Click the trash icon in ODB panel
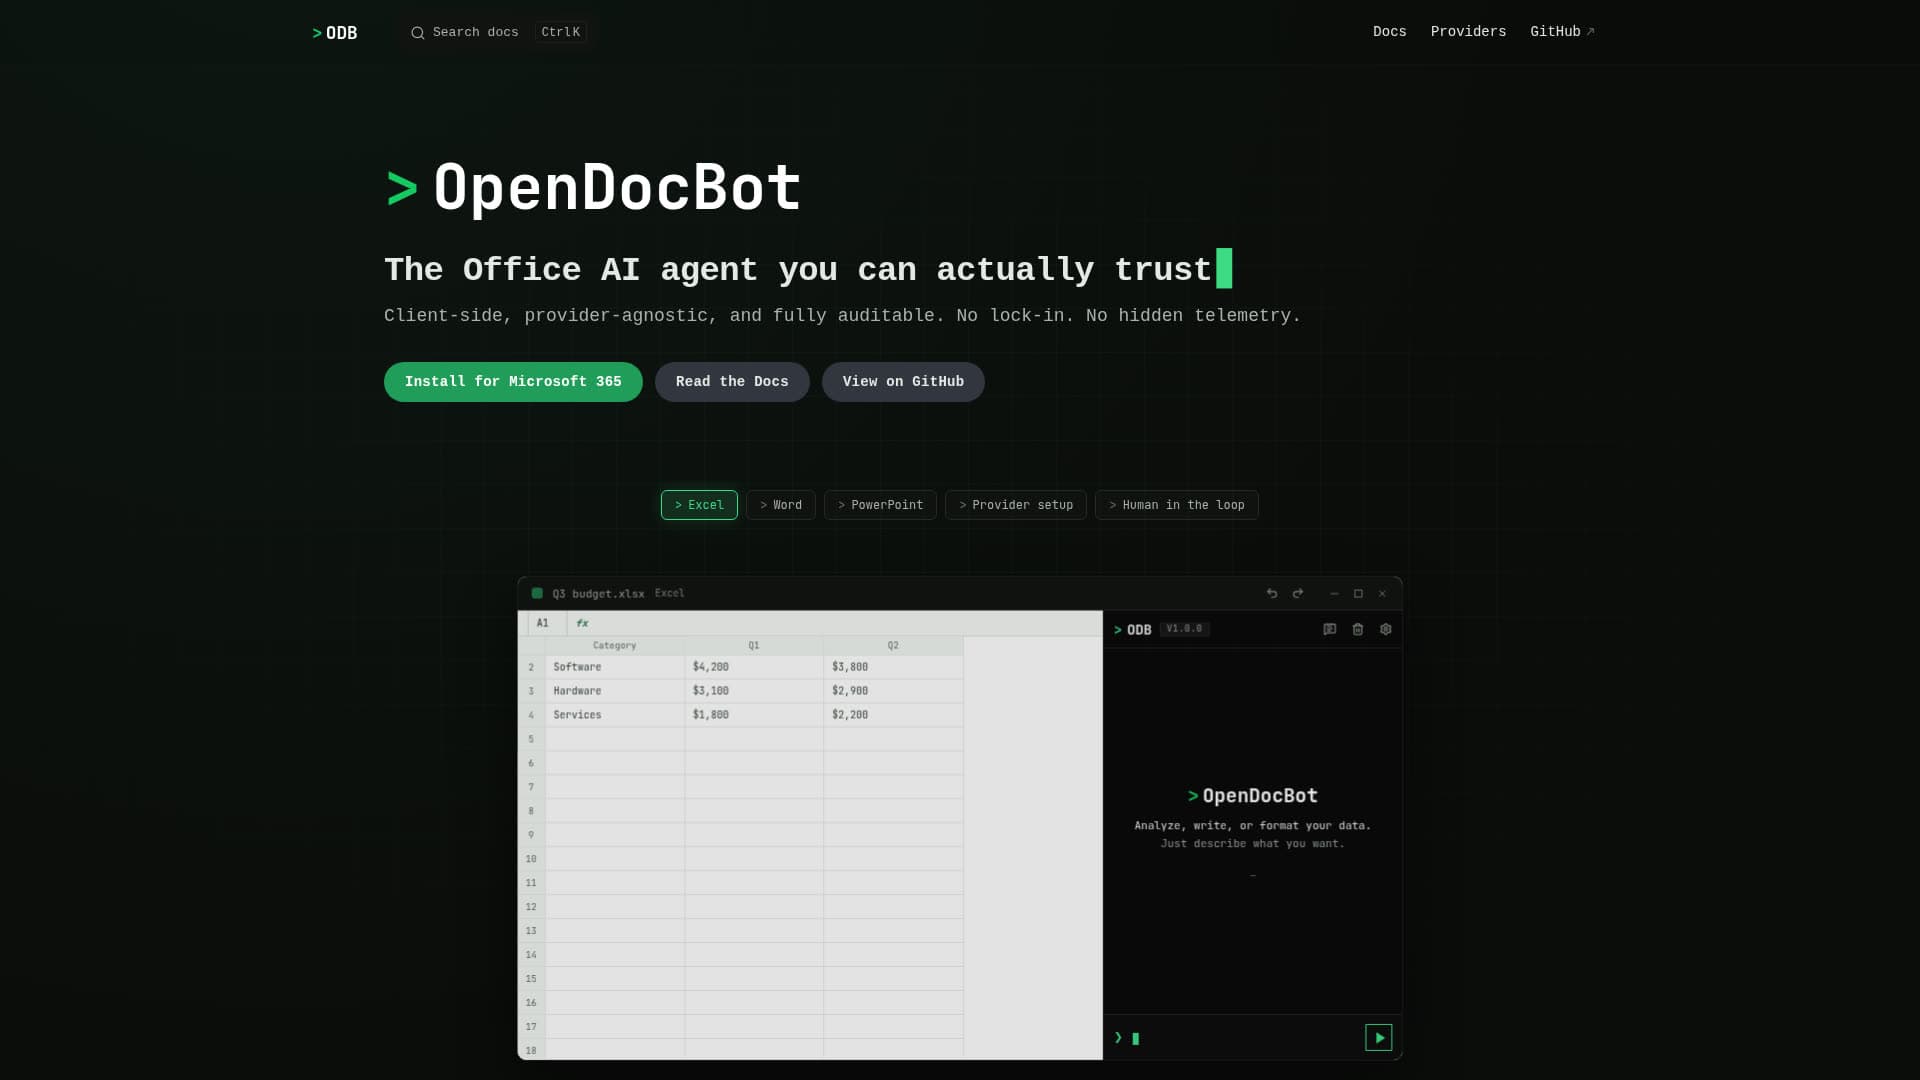1920x1080 pixels. pyautogui.click(x=1358, y=630)
